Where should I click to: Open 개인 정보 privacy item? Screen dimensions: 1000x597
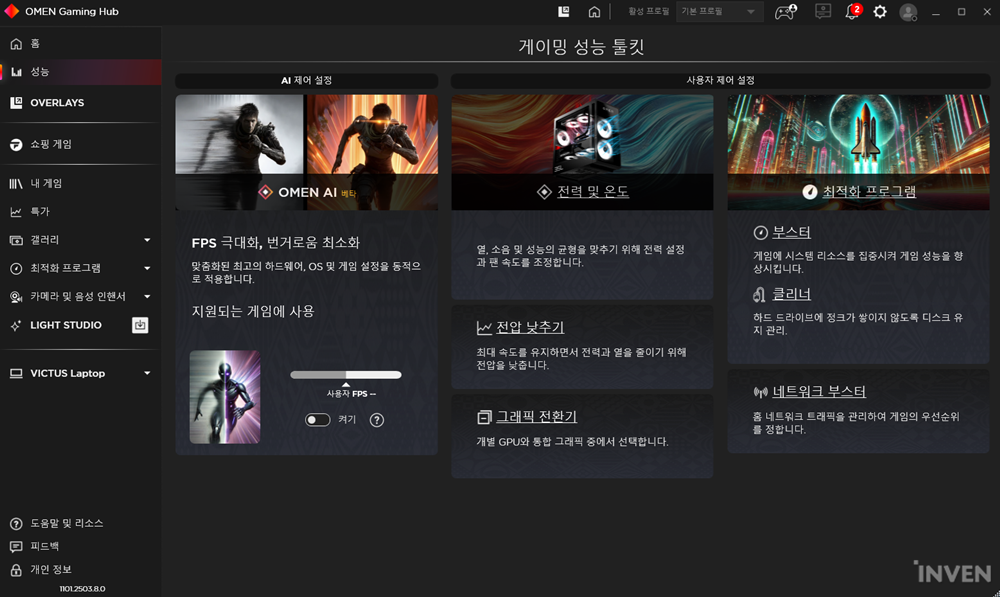tap(41, 570)
